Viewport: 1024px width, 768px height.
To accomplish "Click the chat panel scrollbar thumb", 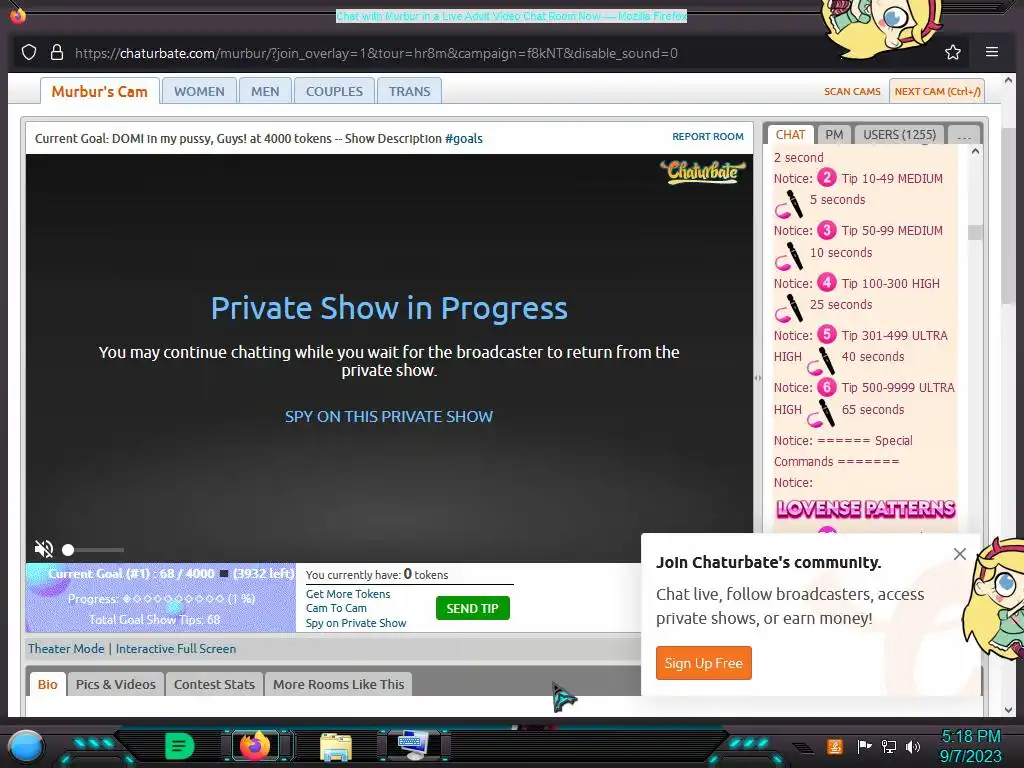I will point(975,232).
